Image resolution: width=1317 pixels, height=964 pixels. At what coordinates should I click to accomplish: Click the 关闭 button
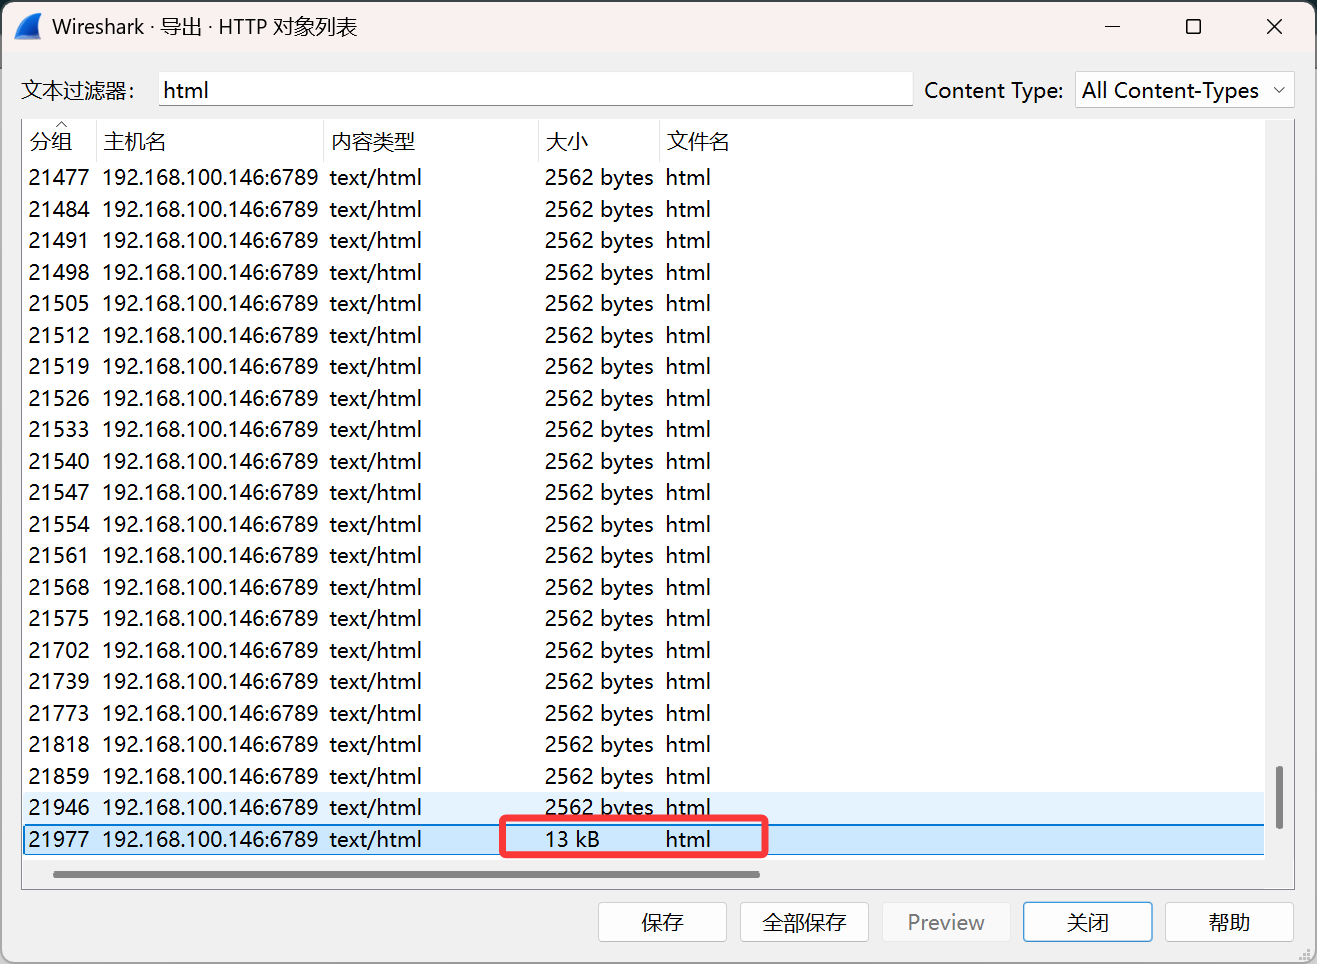coord(1087,922)
